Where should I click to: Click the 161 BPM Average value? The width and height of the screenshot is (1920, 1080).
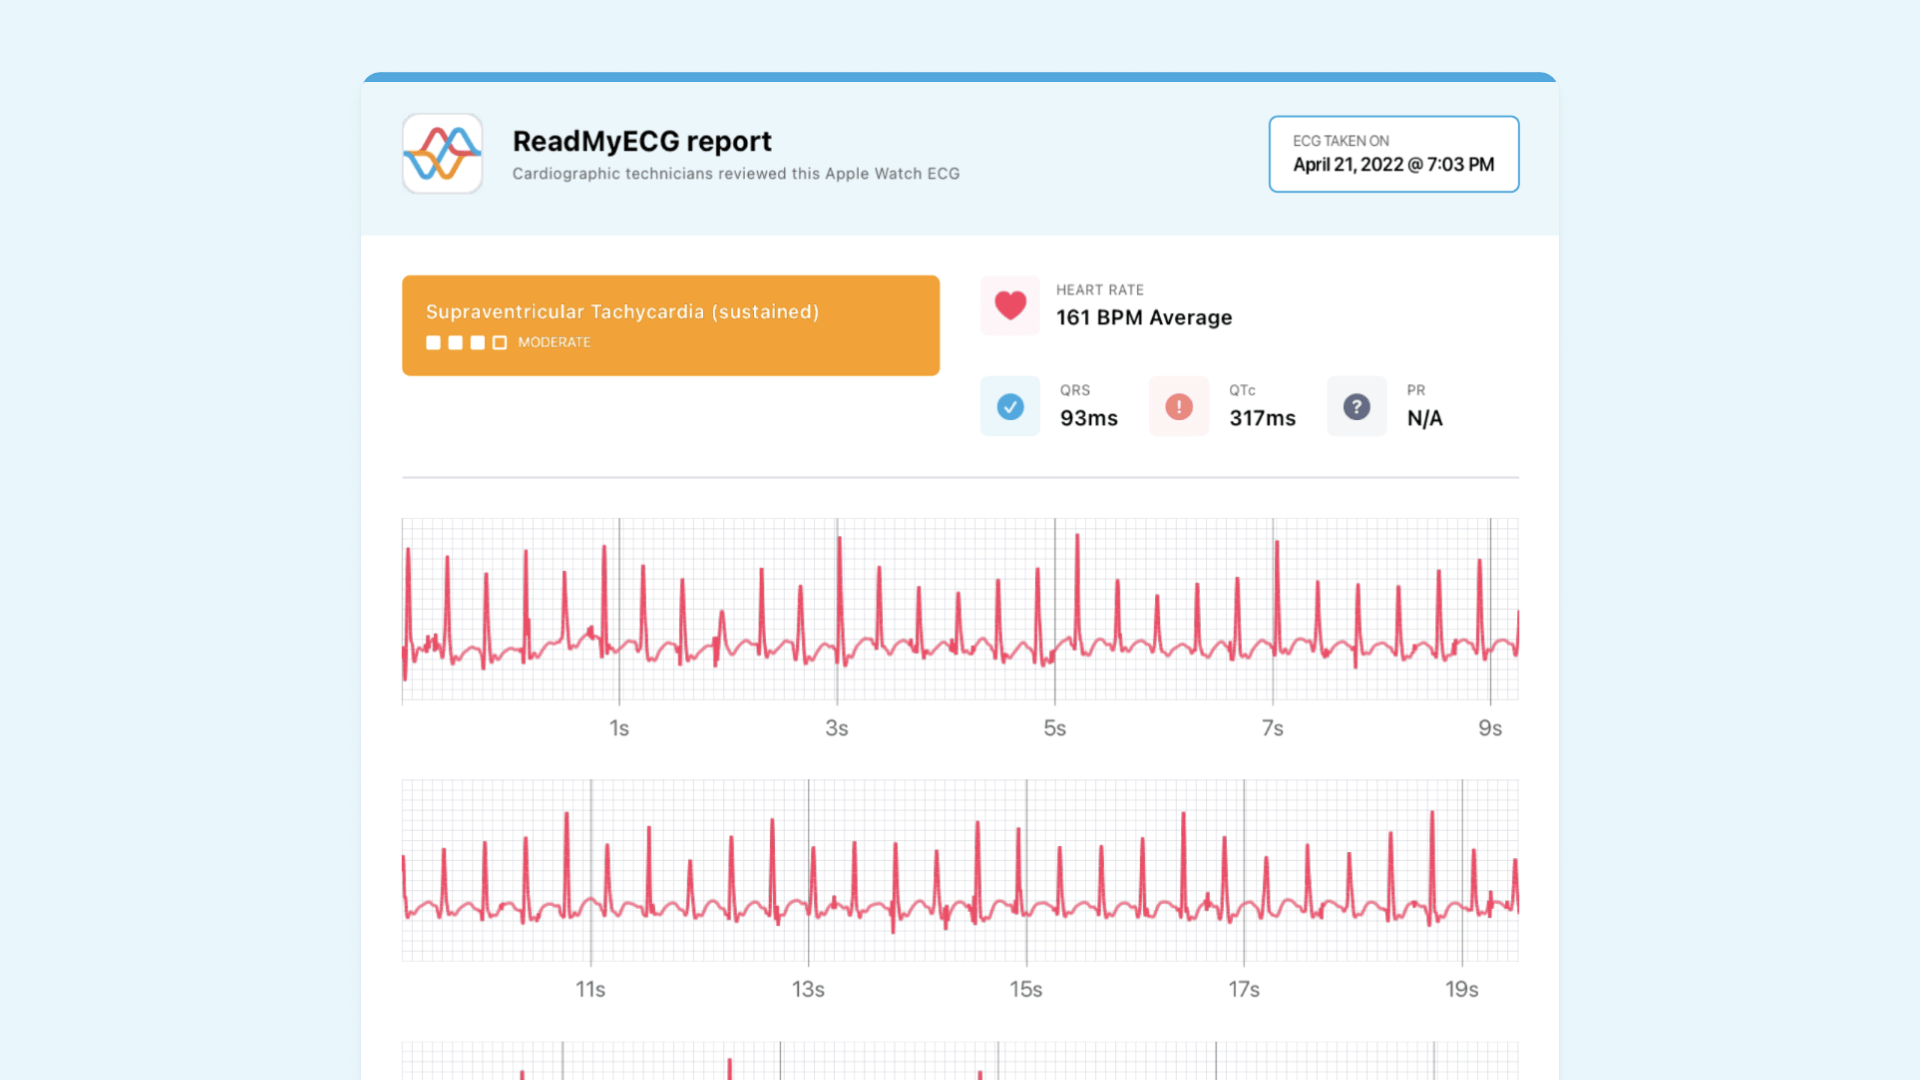(1144, 317)
